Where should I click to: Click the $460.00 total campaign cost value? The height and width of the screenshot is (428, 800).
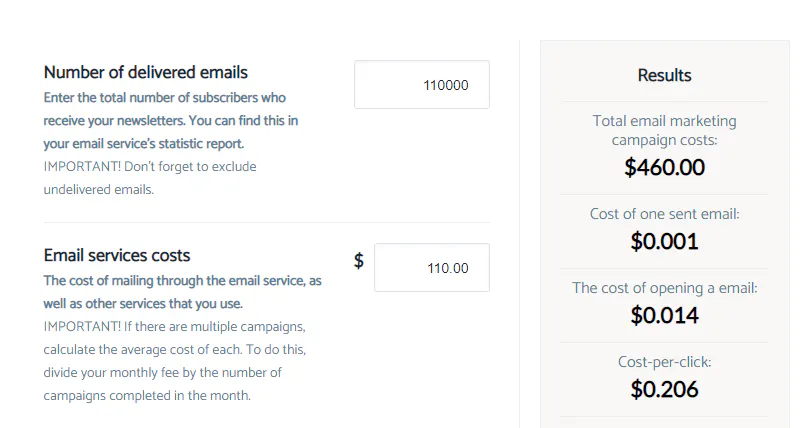point(664,167)
